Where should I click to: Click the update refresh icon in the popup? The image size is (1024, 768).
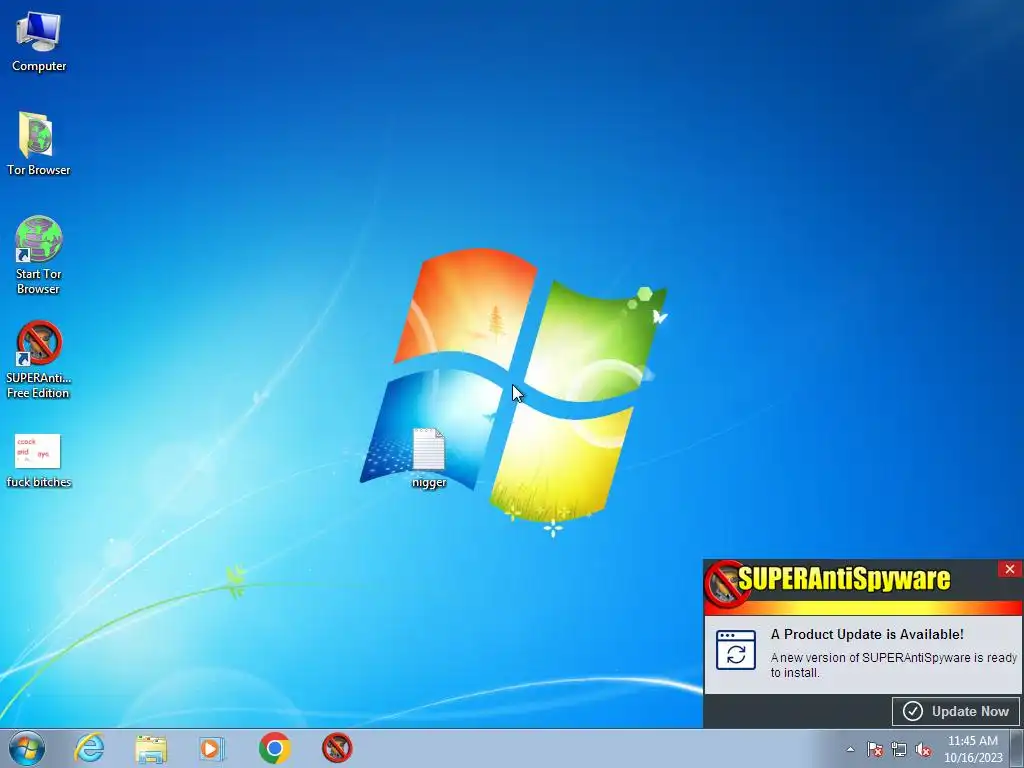(736, 650)
